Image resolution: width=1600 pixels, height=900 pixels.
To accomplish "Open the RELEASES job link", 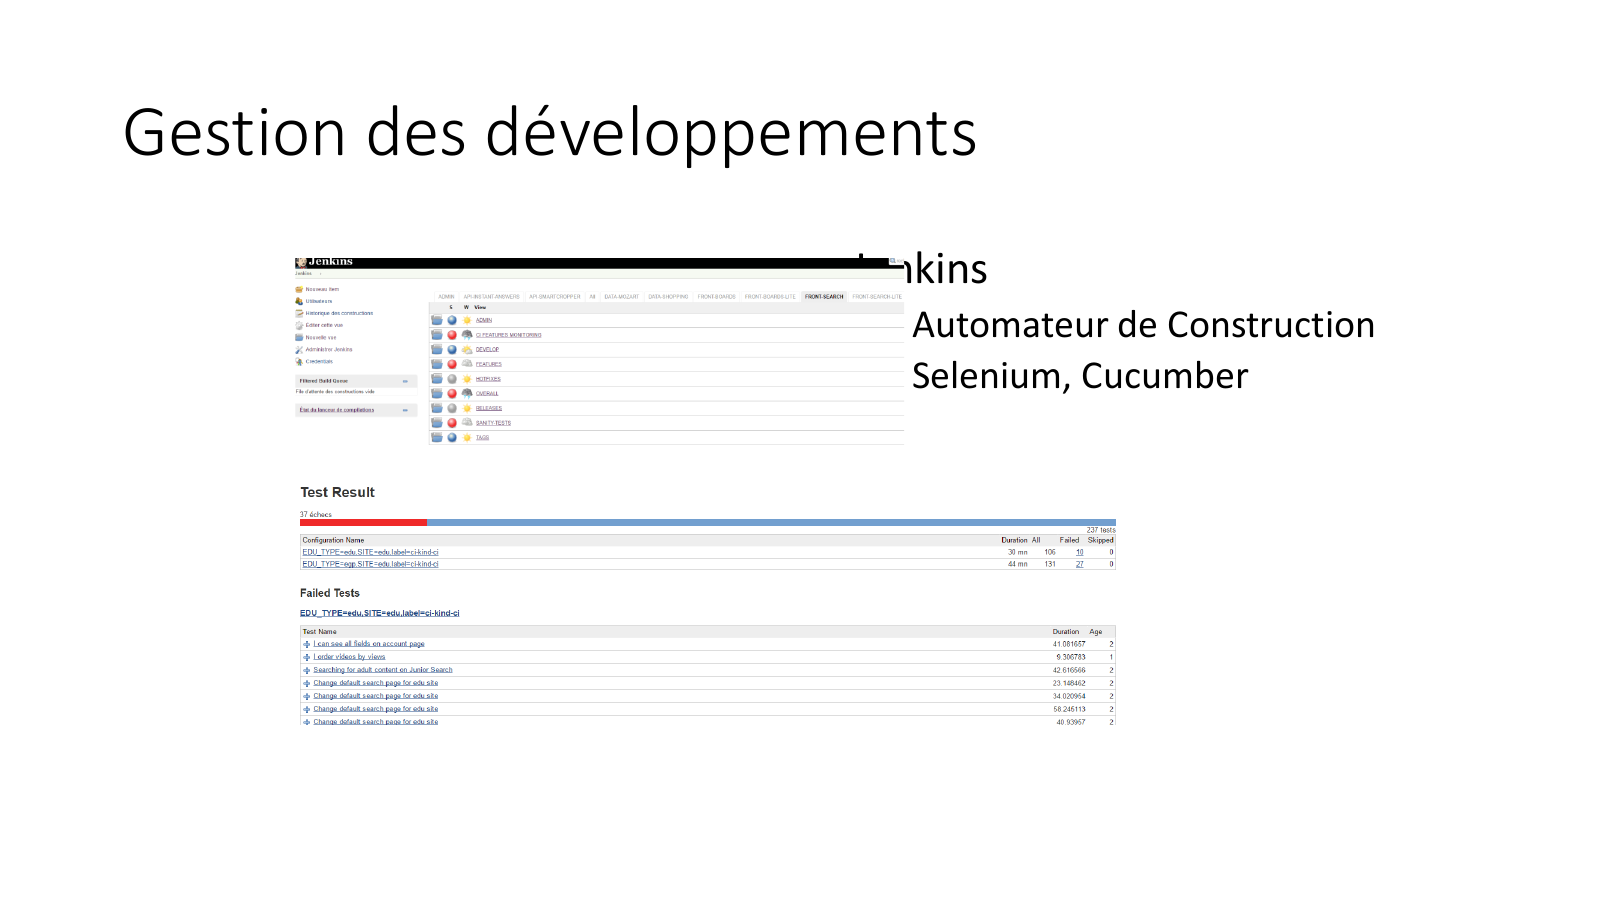I will [x=489, y=408].
